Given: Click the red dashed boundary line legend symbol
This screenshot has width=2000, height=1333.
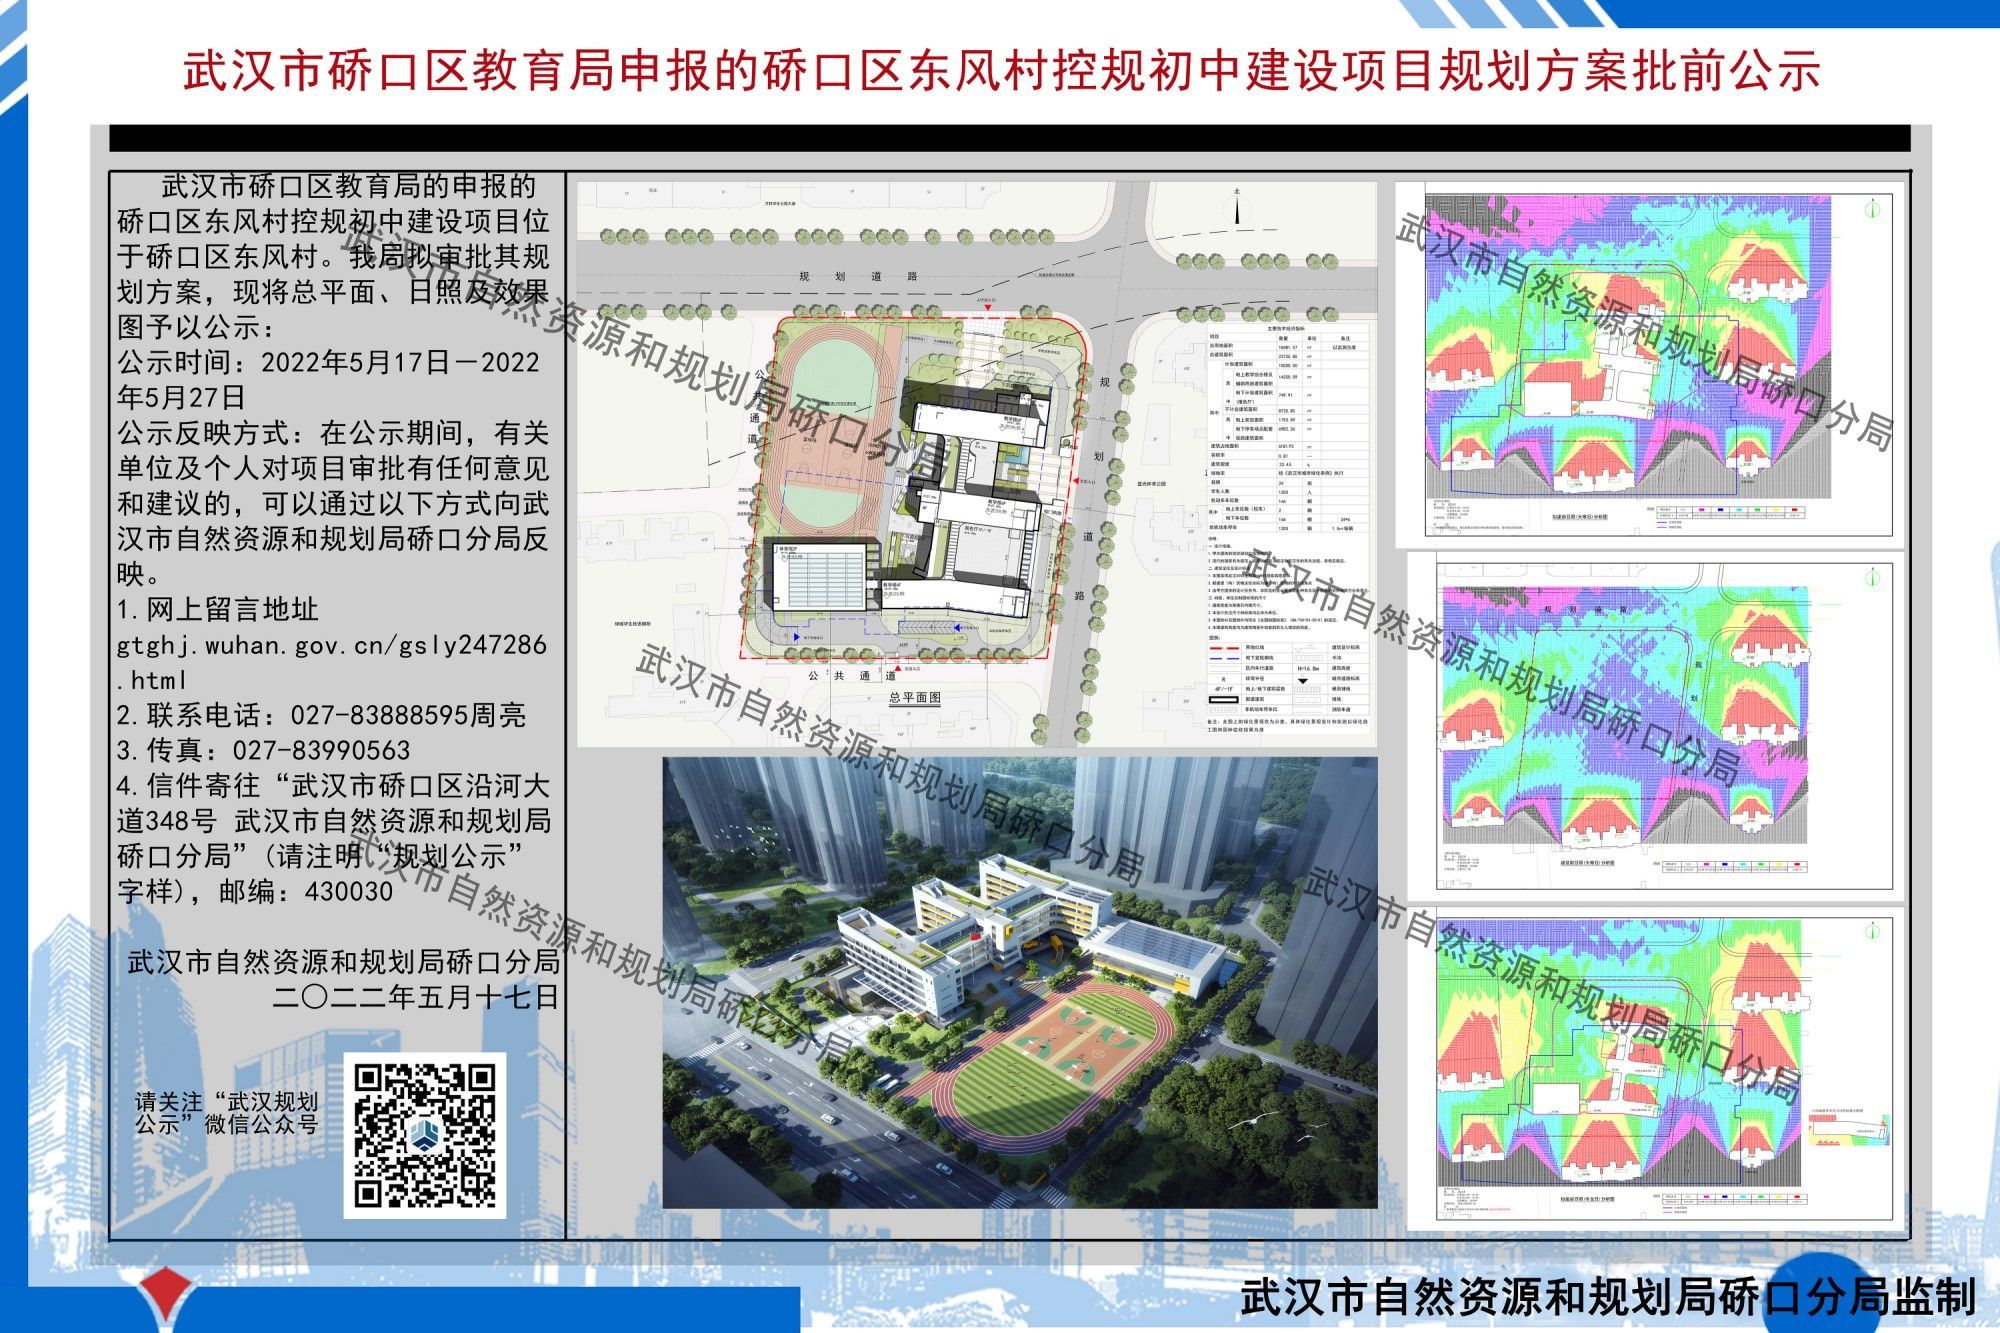Looking at the screenshot, I should (x=1224, y=648).
